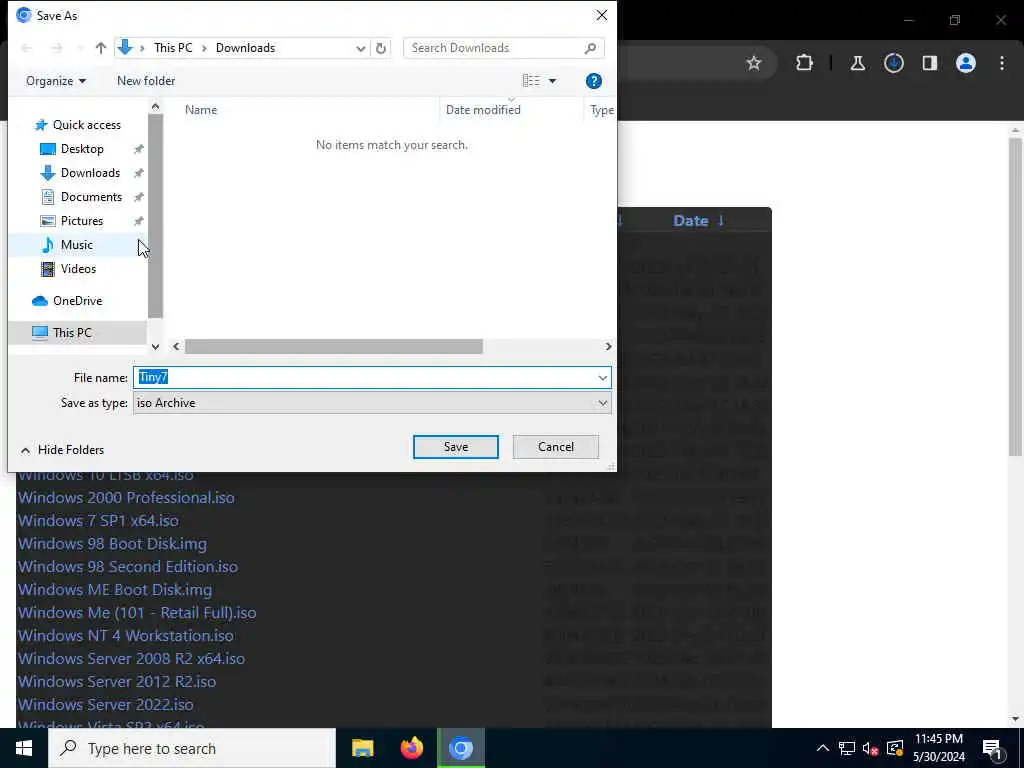Open Windows 7 SP1 x64.iso link
This screenshot has width=1024, height=768.
click(98, 520)
